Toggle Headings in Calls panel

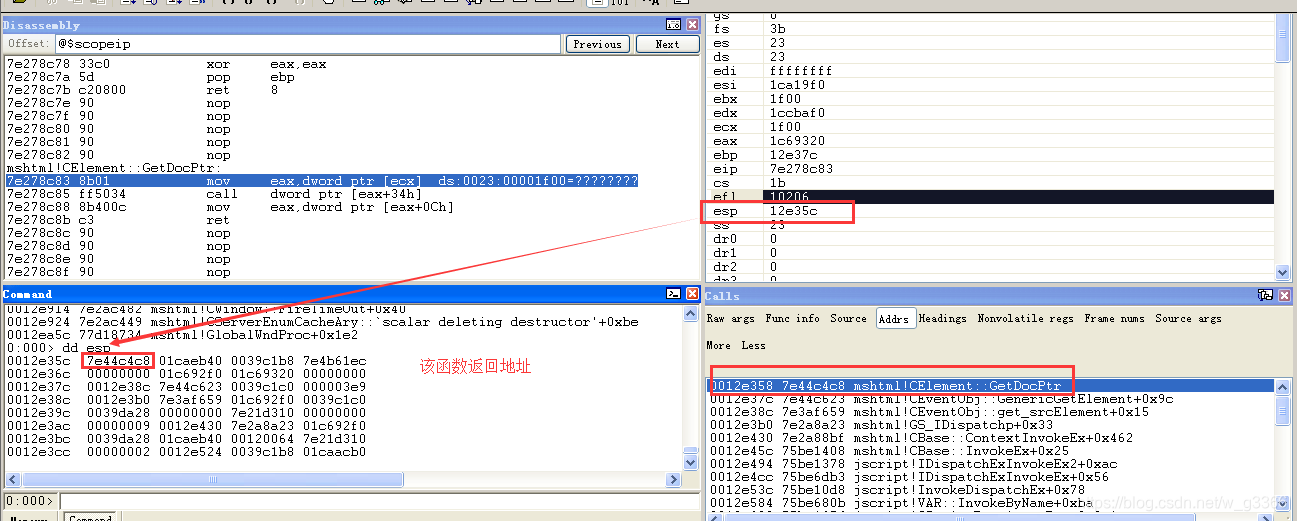tap(943, 318)
